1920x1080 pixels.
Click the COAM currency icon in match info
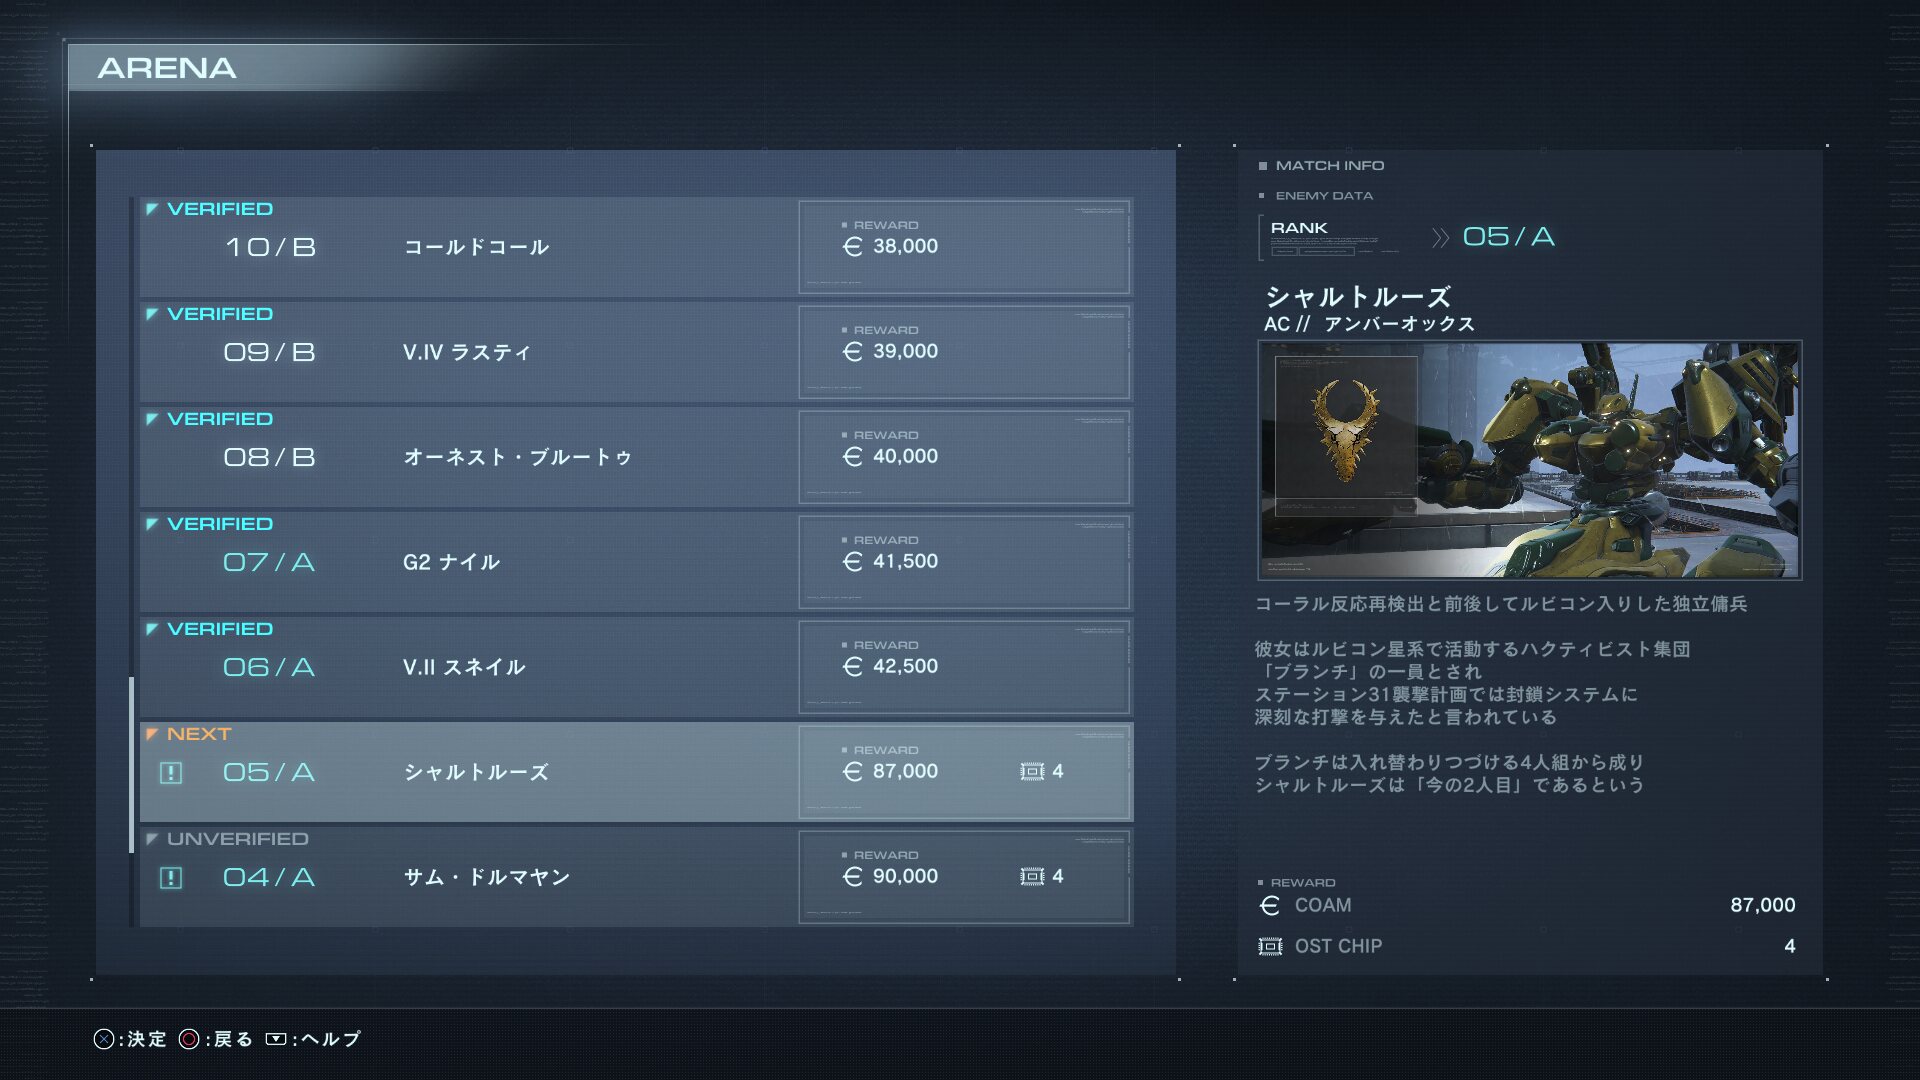click(1270, 905)
